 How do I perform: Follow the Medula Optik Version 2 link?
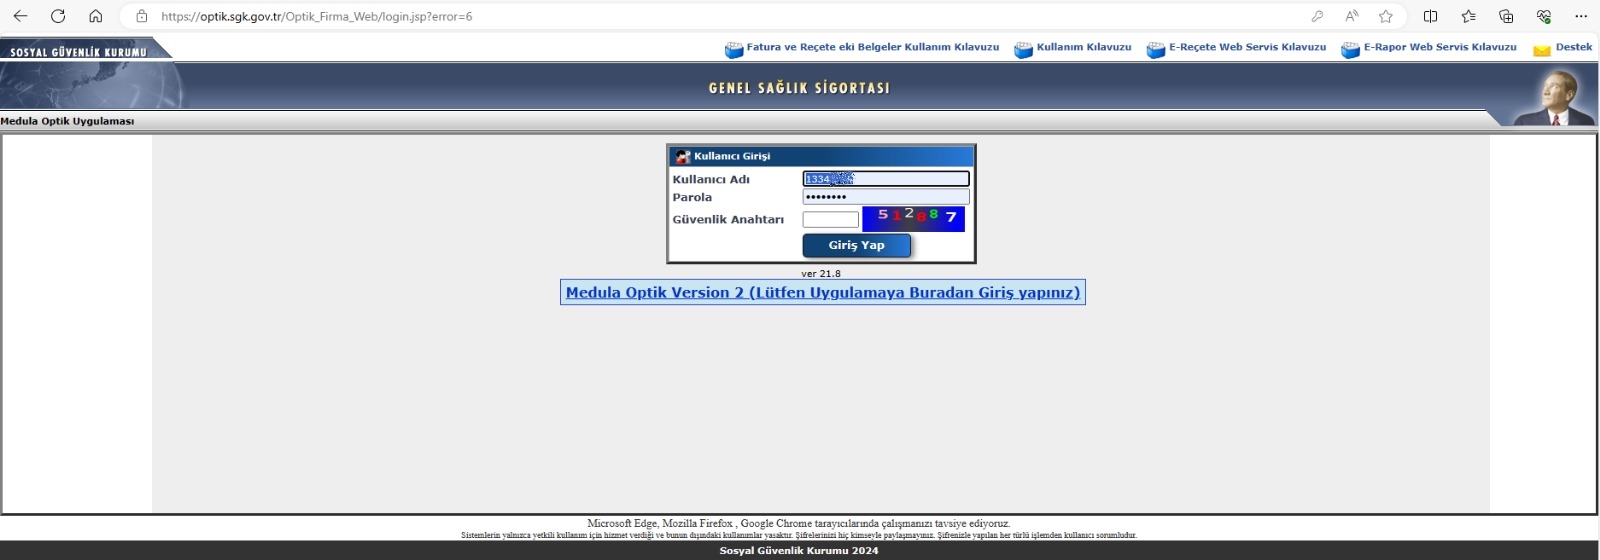click(x=822, y=293)
